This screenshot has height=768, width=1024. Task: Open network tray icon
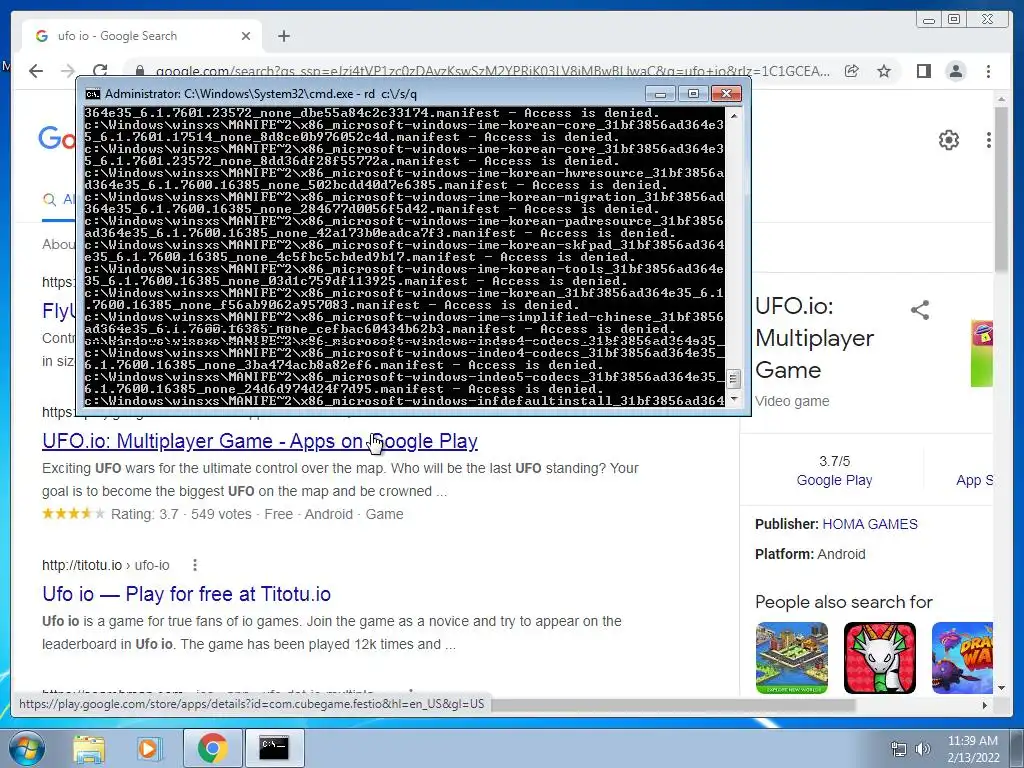899,749
